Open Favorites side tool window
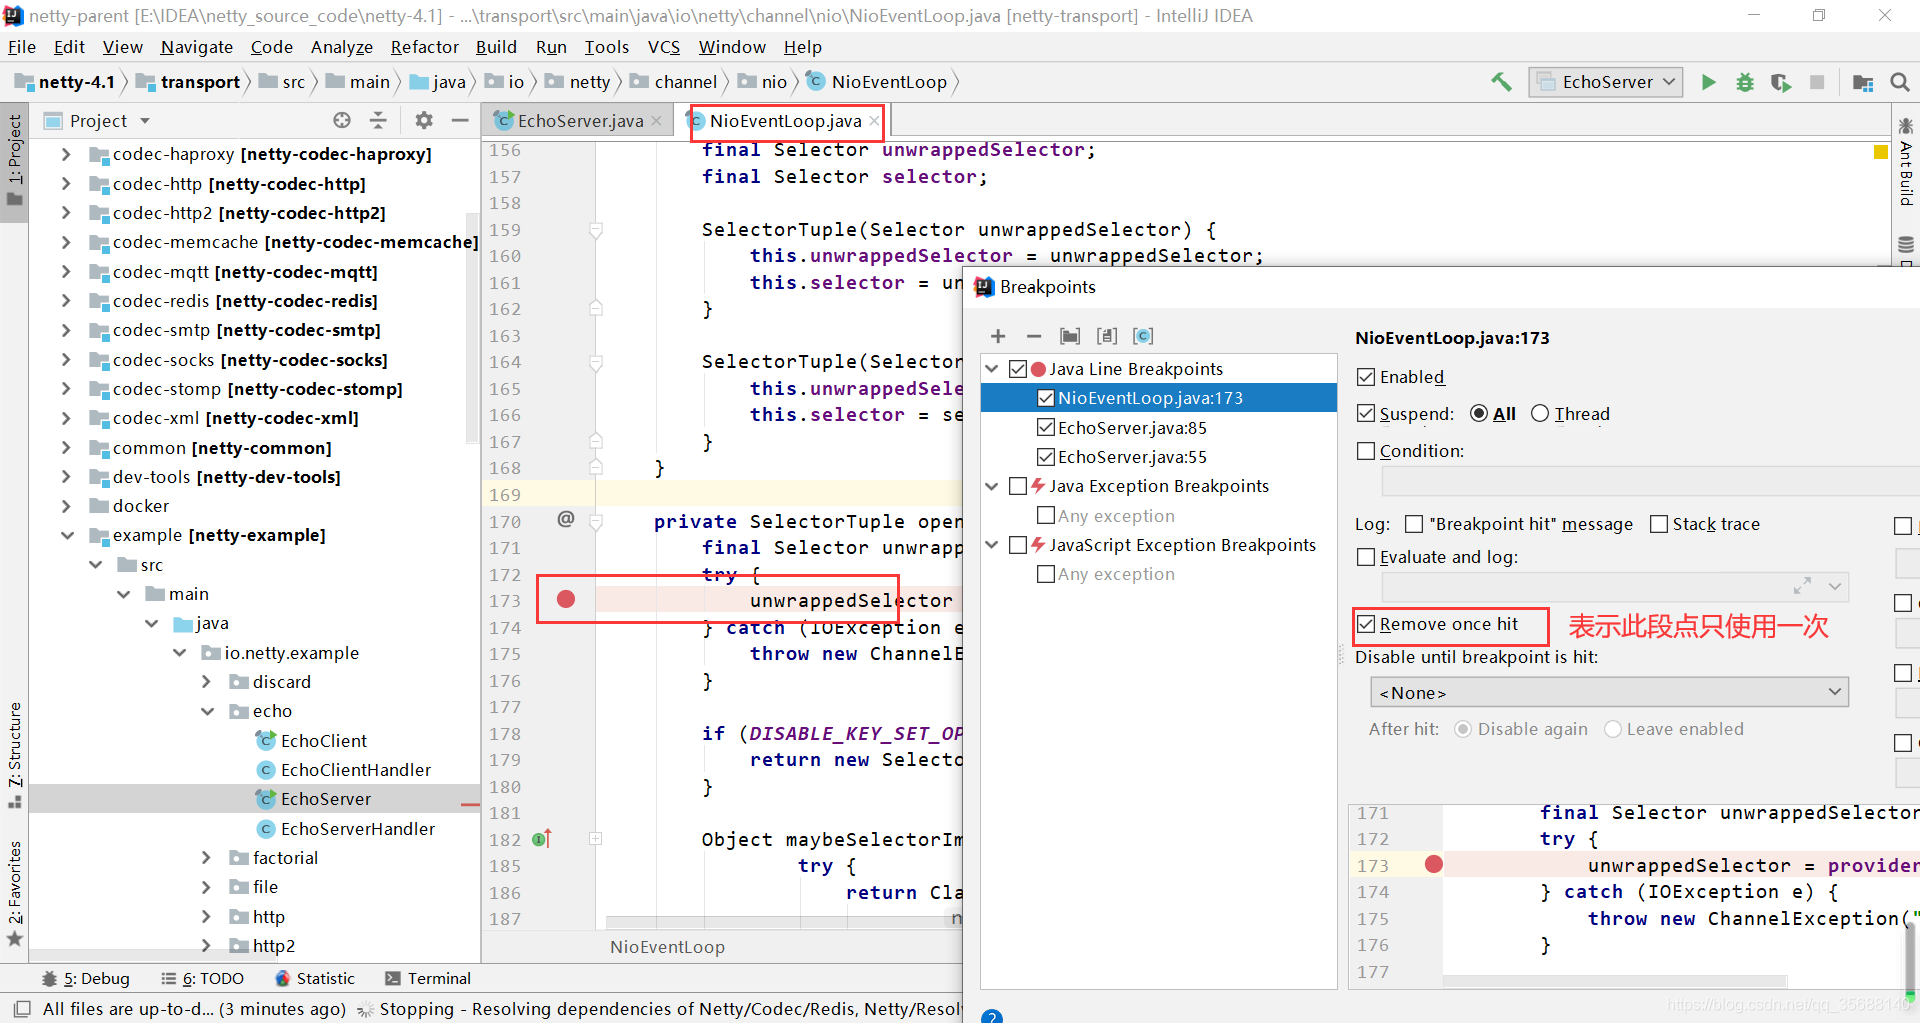 15,892
